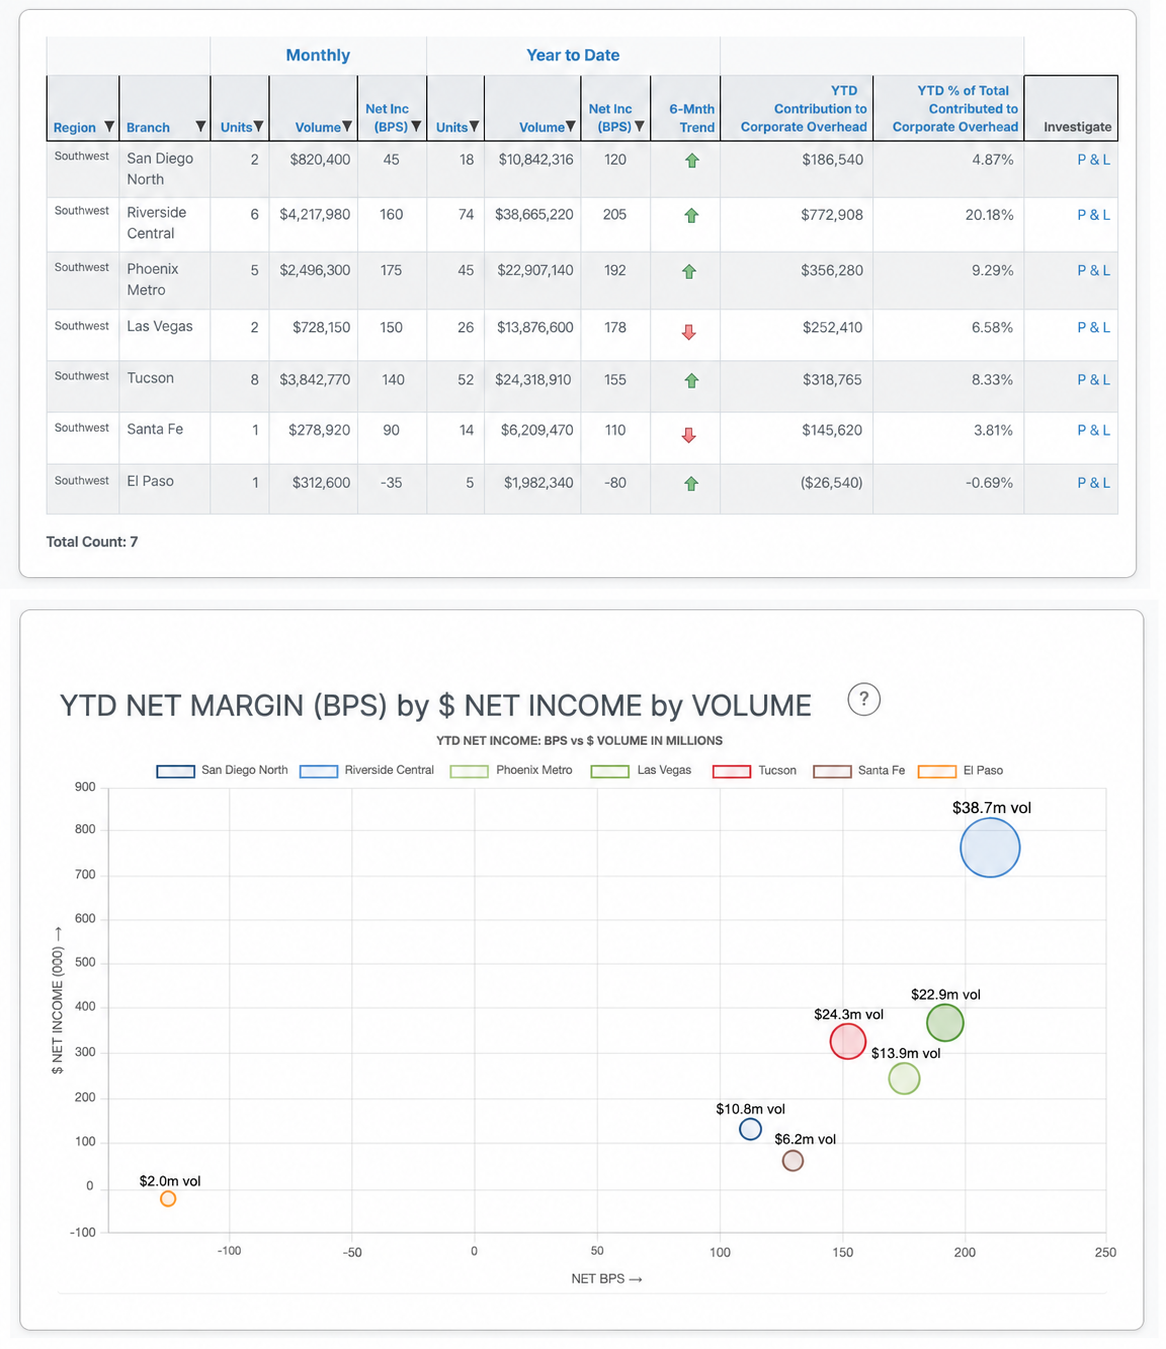Open the P & L link for Riverside Central

coord(1093,214)
